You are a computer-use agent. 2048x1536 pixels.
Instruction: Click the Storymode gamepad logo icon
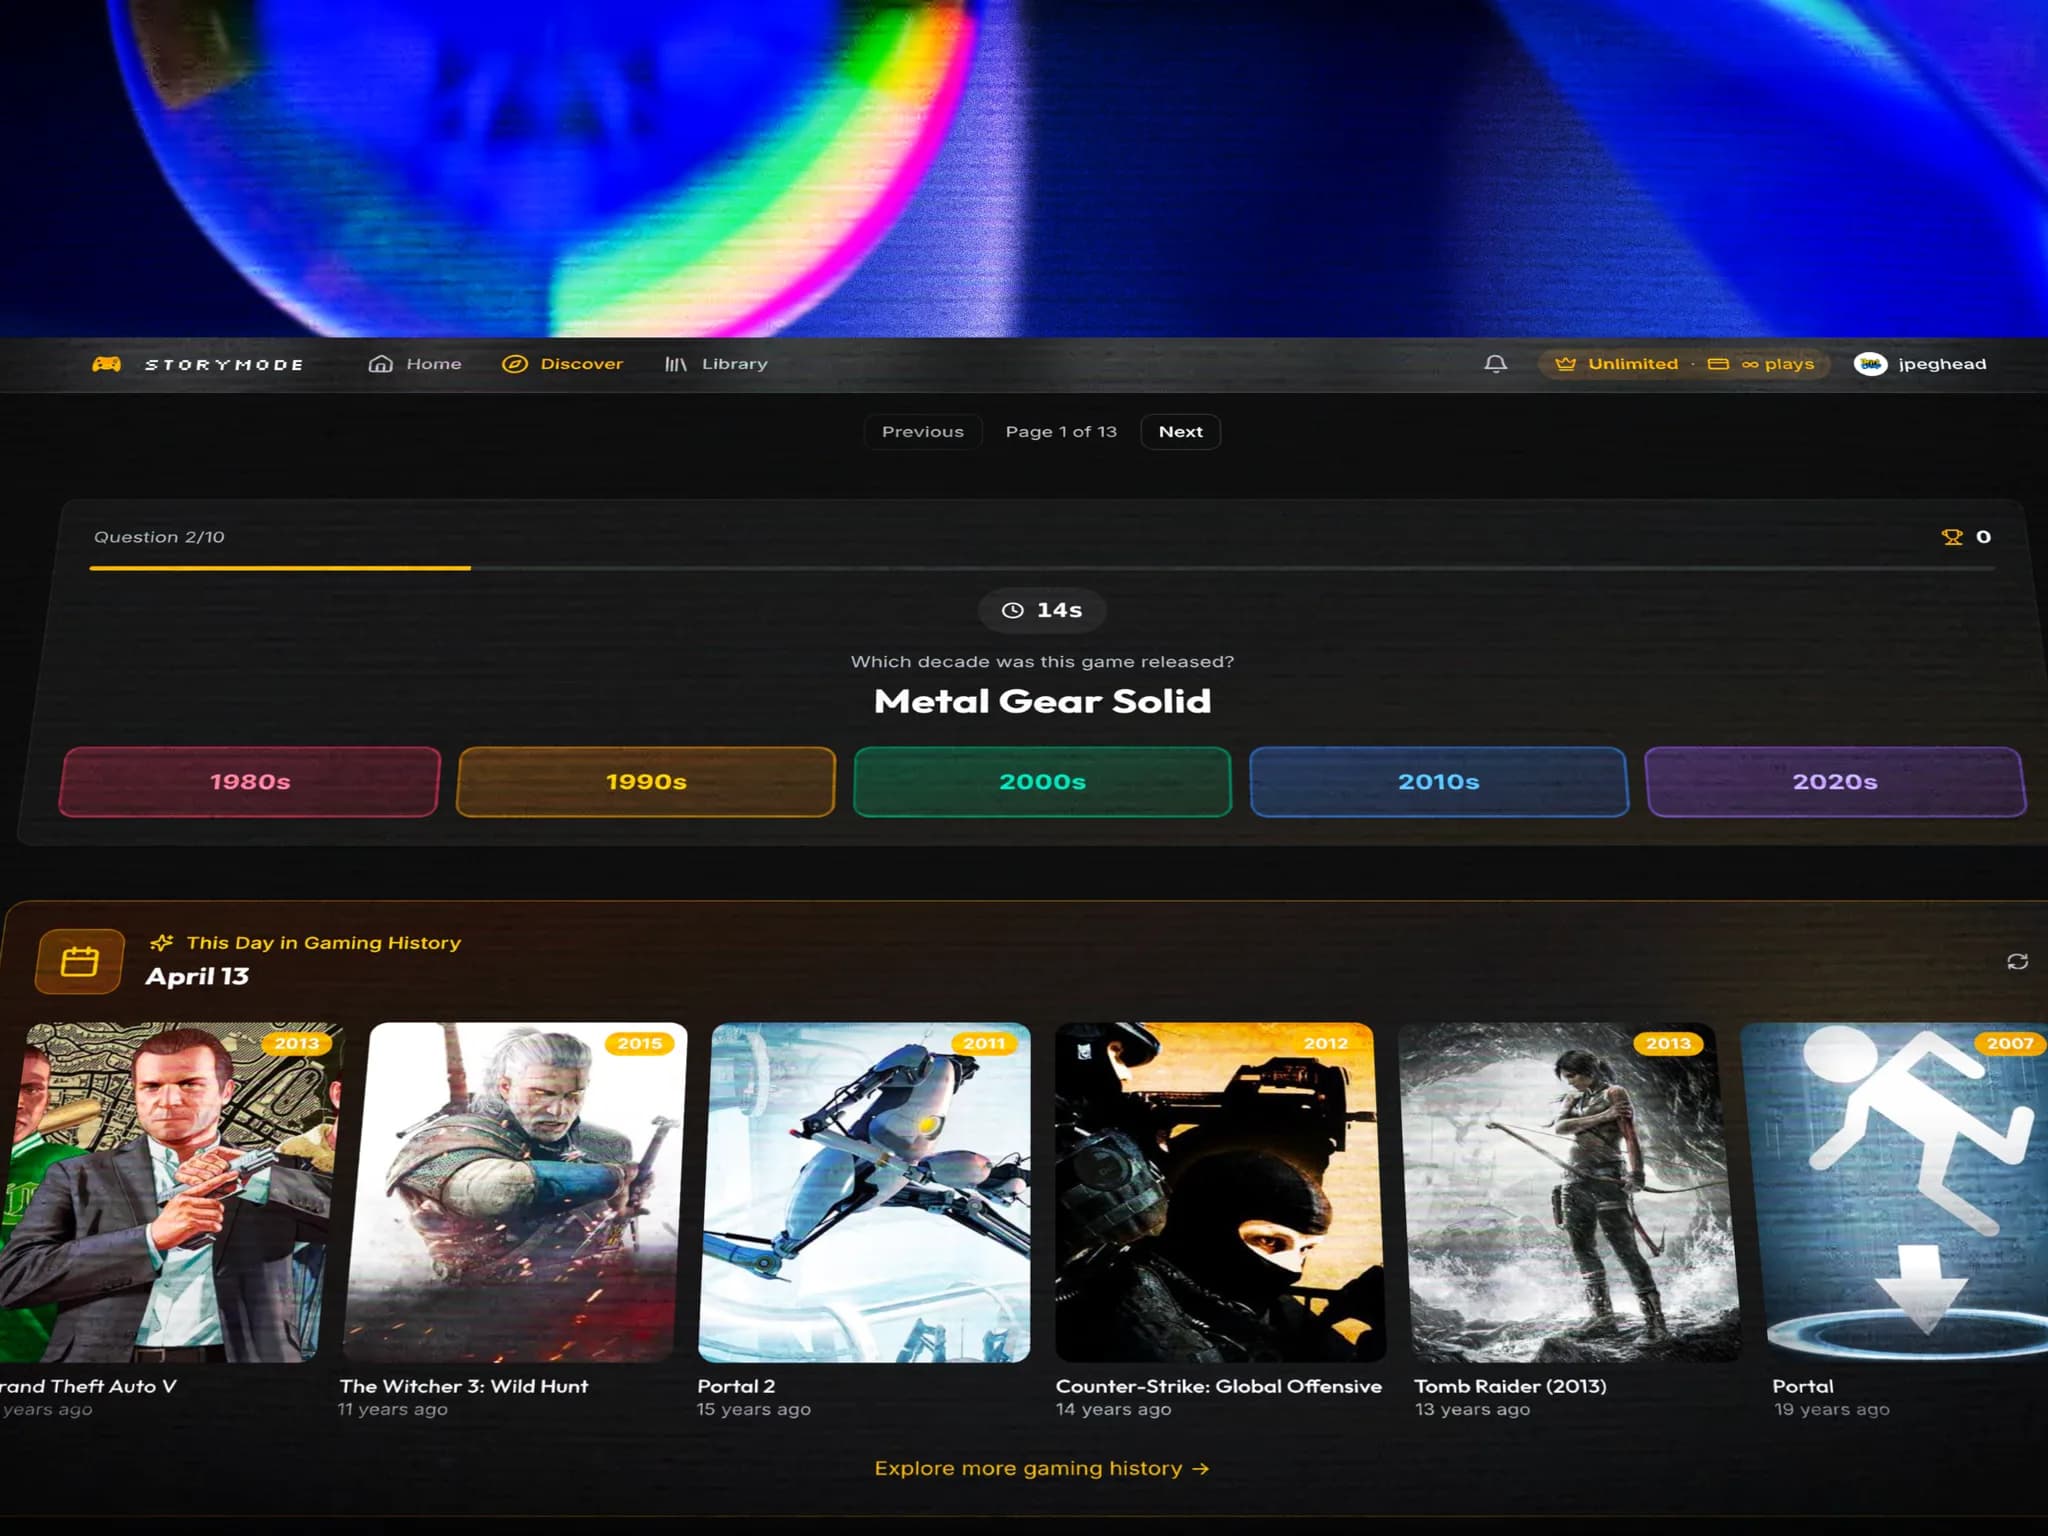click(107, 364)
